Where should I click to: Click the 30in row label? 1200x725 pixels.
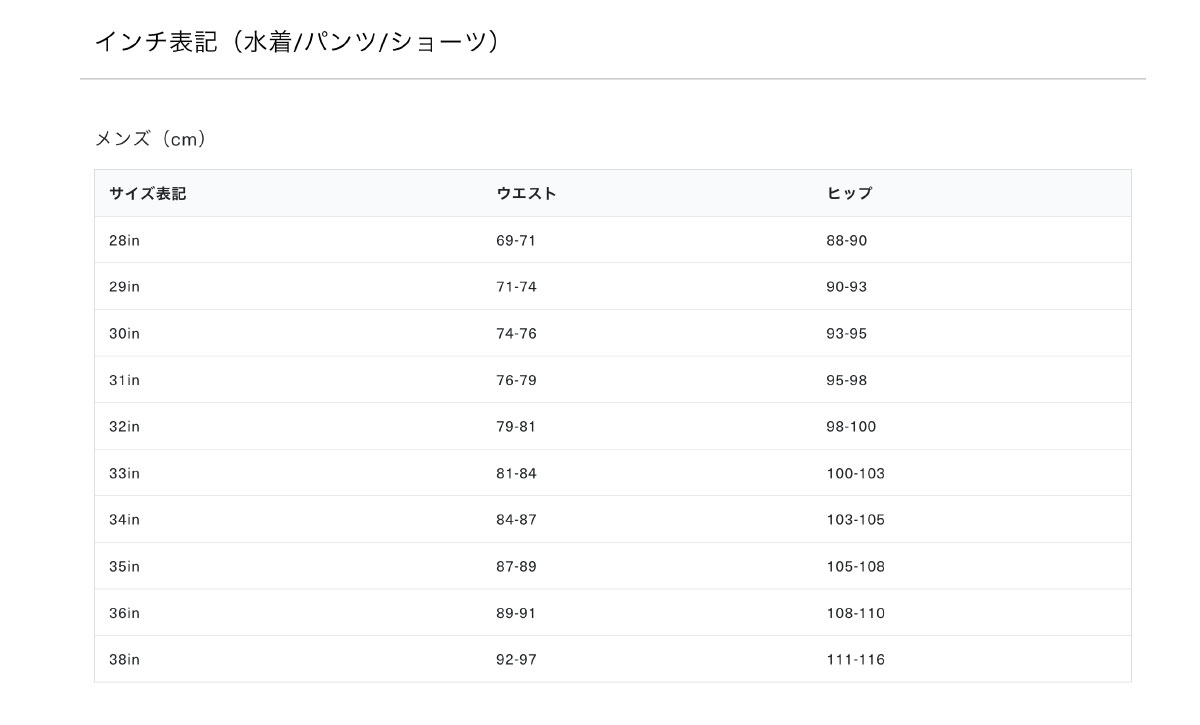[x=124, y=334]
